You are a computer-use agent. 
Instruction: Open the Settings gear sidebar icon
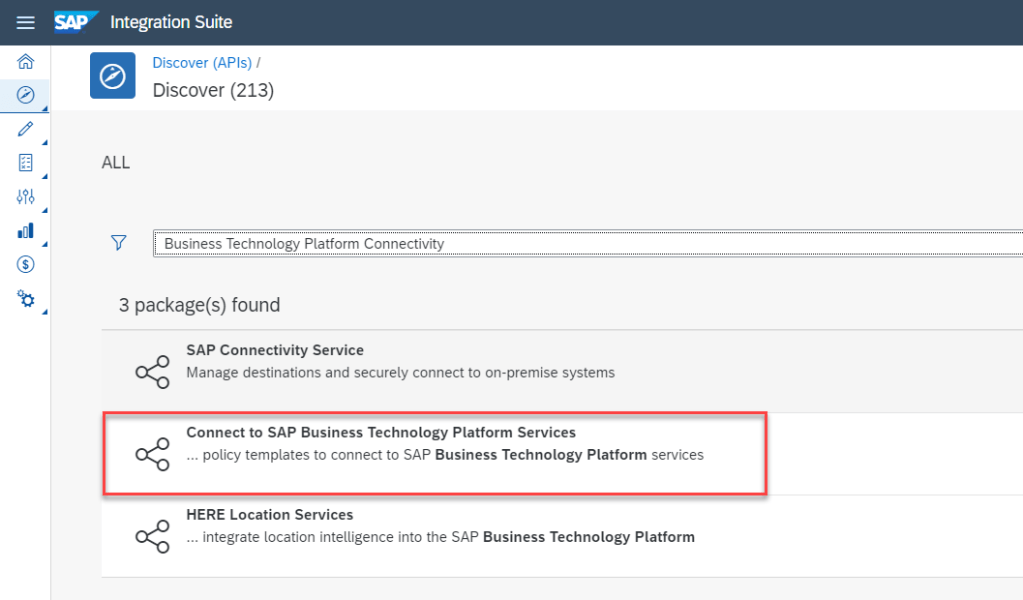point(26,299)
